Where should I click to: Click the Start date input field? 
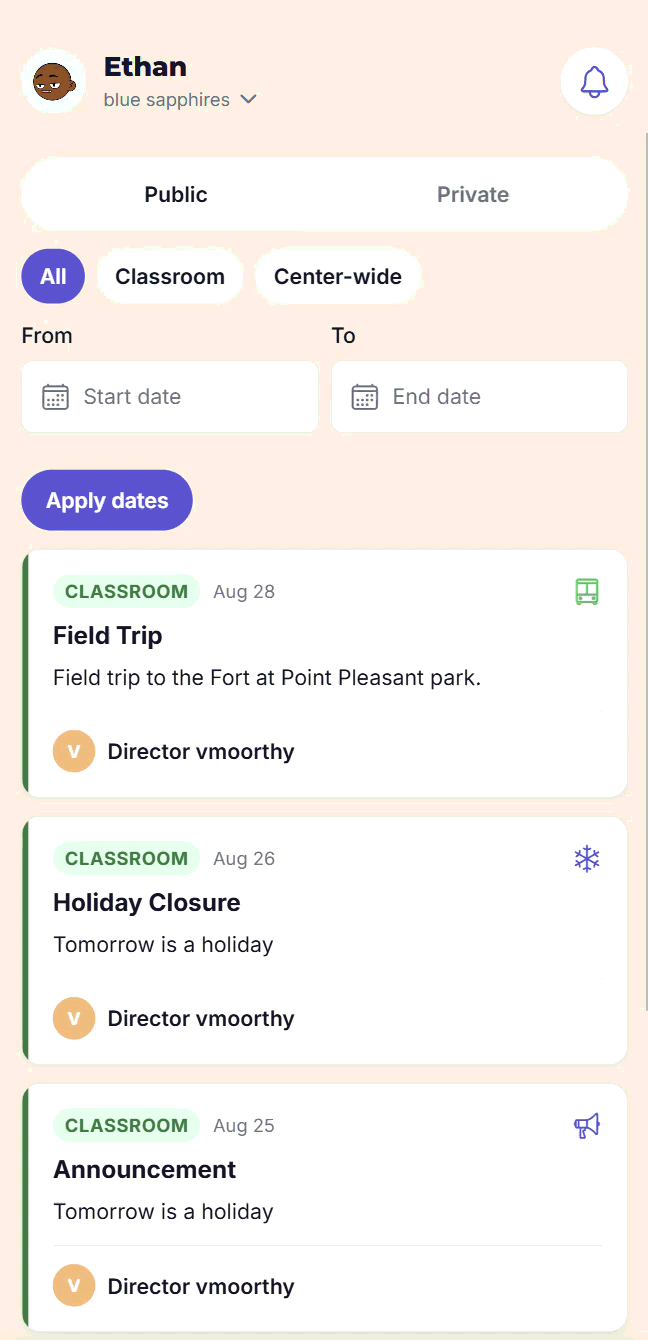click(x=170, y=397)
